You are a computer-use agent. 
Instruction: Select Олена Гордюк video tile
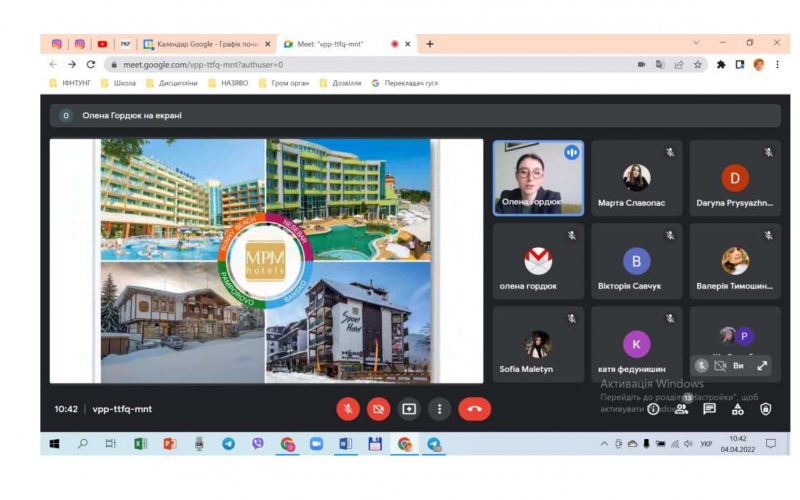tap(538, 178)
